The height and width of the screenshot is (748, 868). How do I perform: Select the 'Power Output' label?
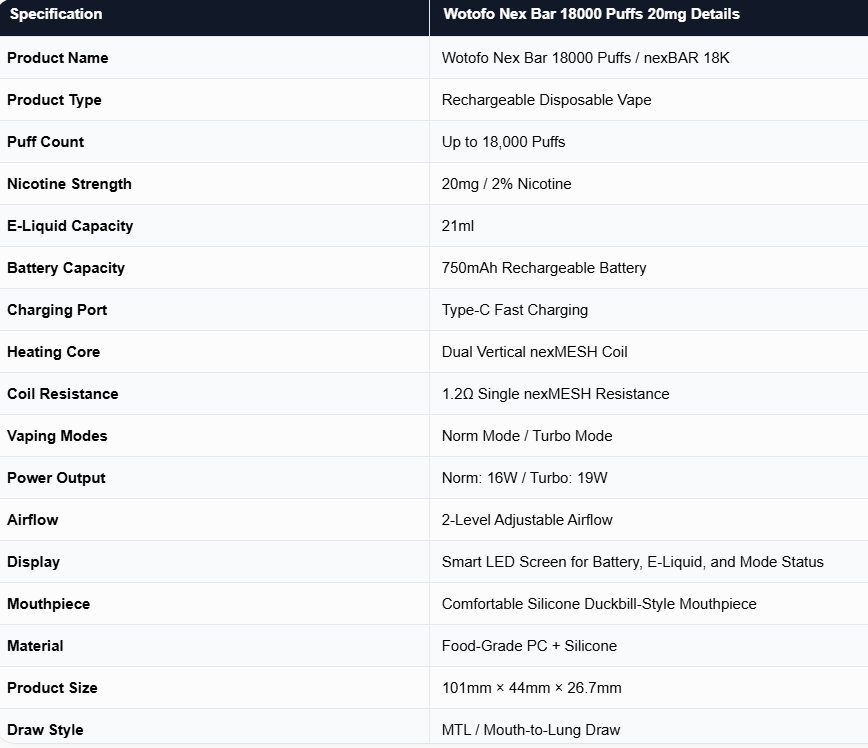click(x=56, y=478)
